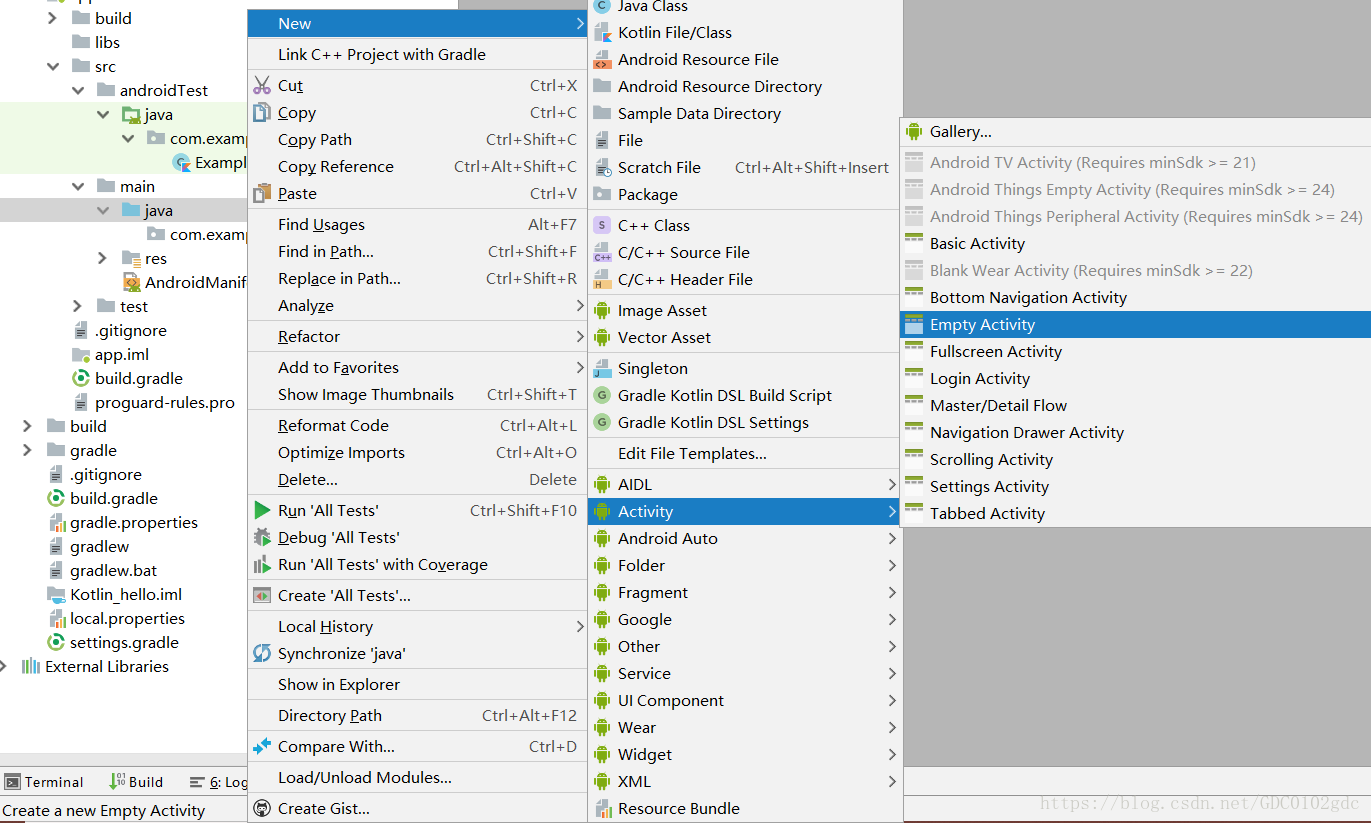The image size is (1371, 823).
Task: Expand the res folder
Action: 102,259
